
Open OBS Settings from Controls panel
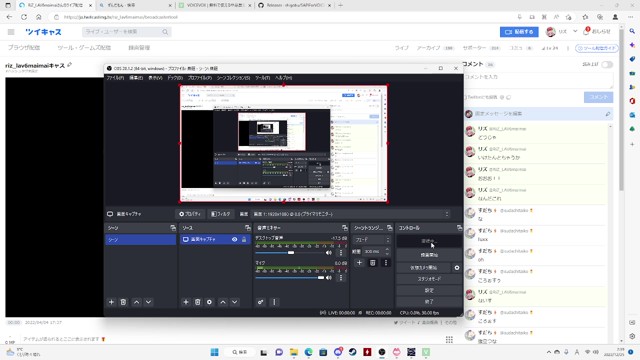point(429,290)
